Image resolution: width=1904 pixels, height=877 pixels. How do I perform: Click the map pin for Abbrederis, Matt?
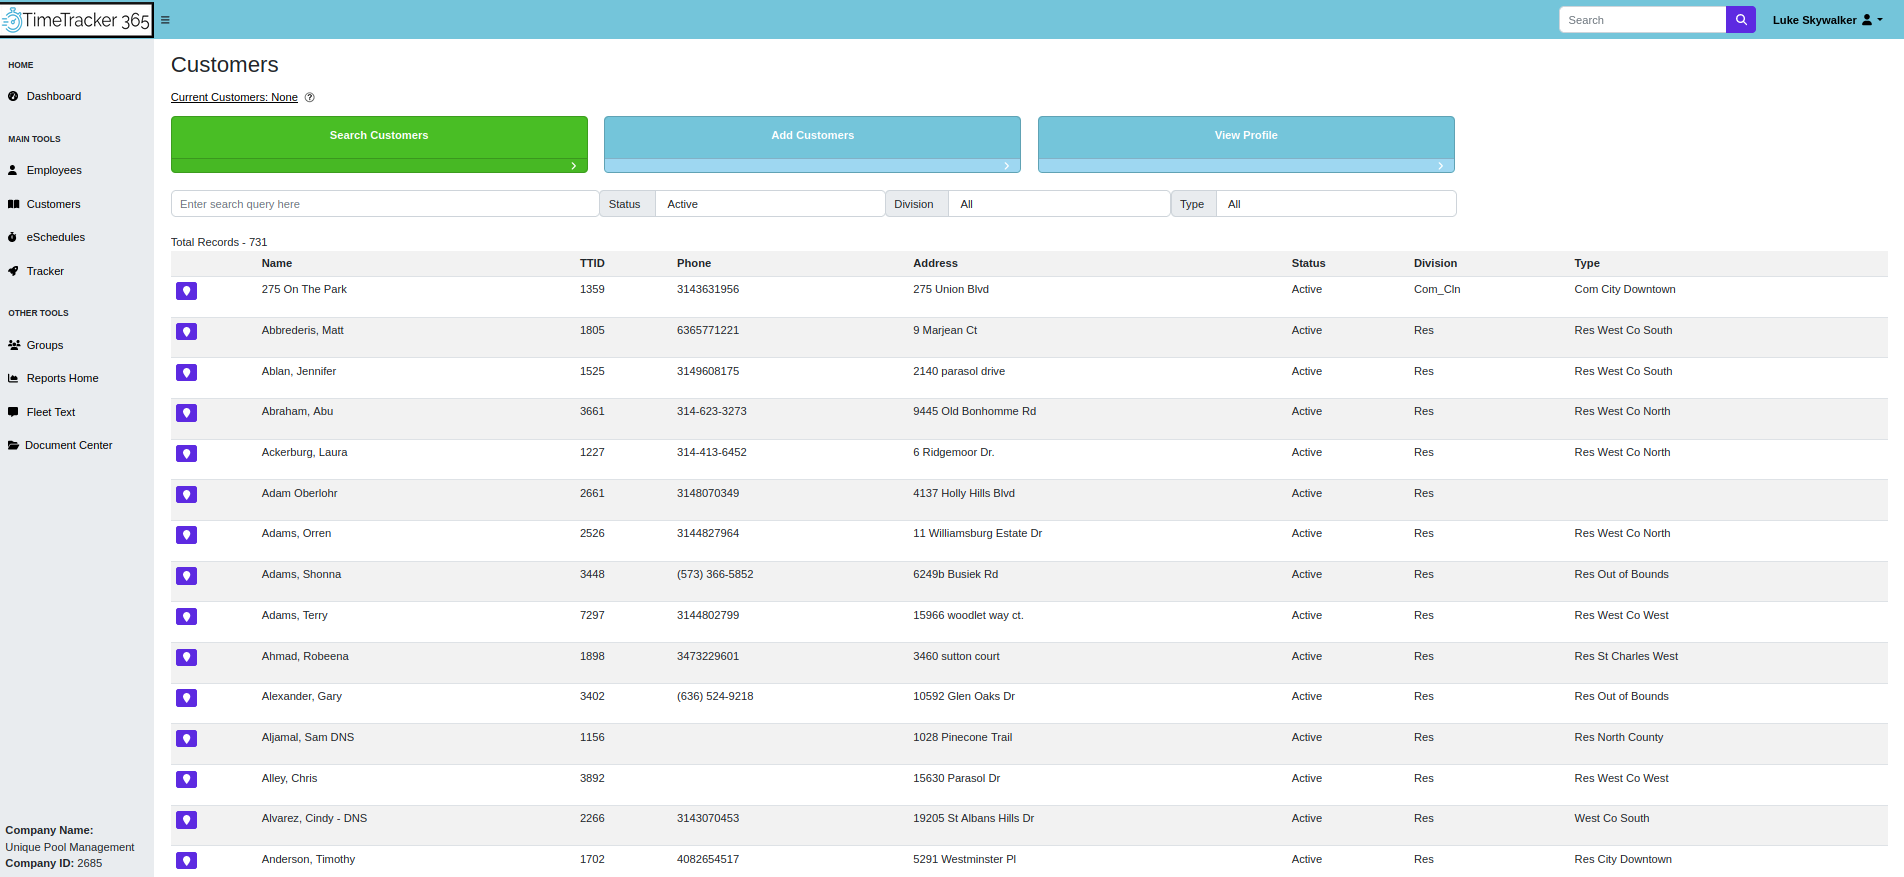coord(186,332)
